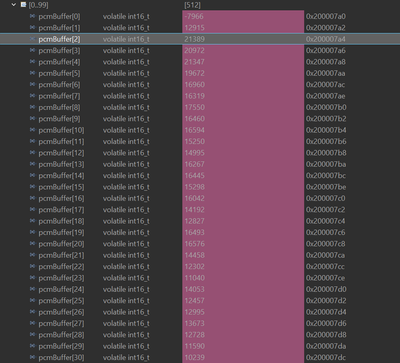
Task: Select the pcmBuffer[14] variable name
Action: 61,175
